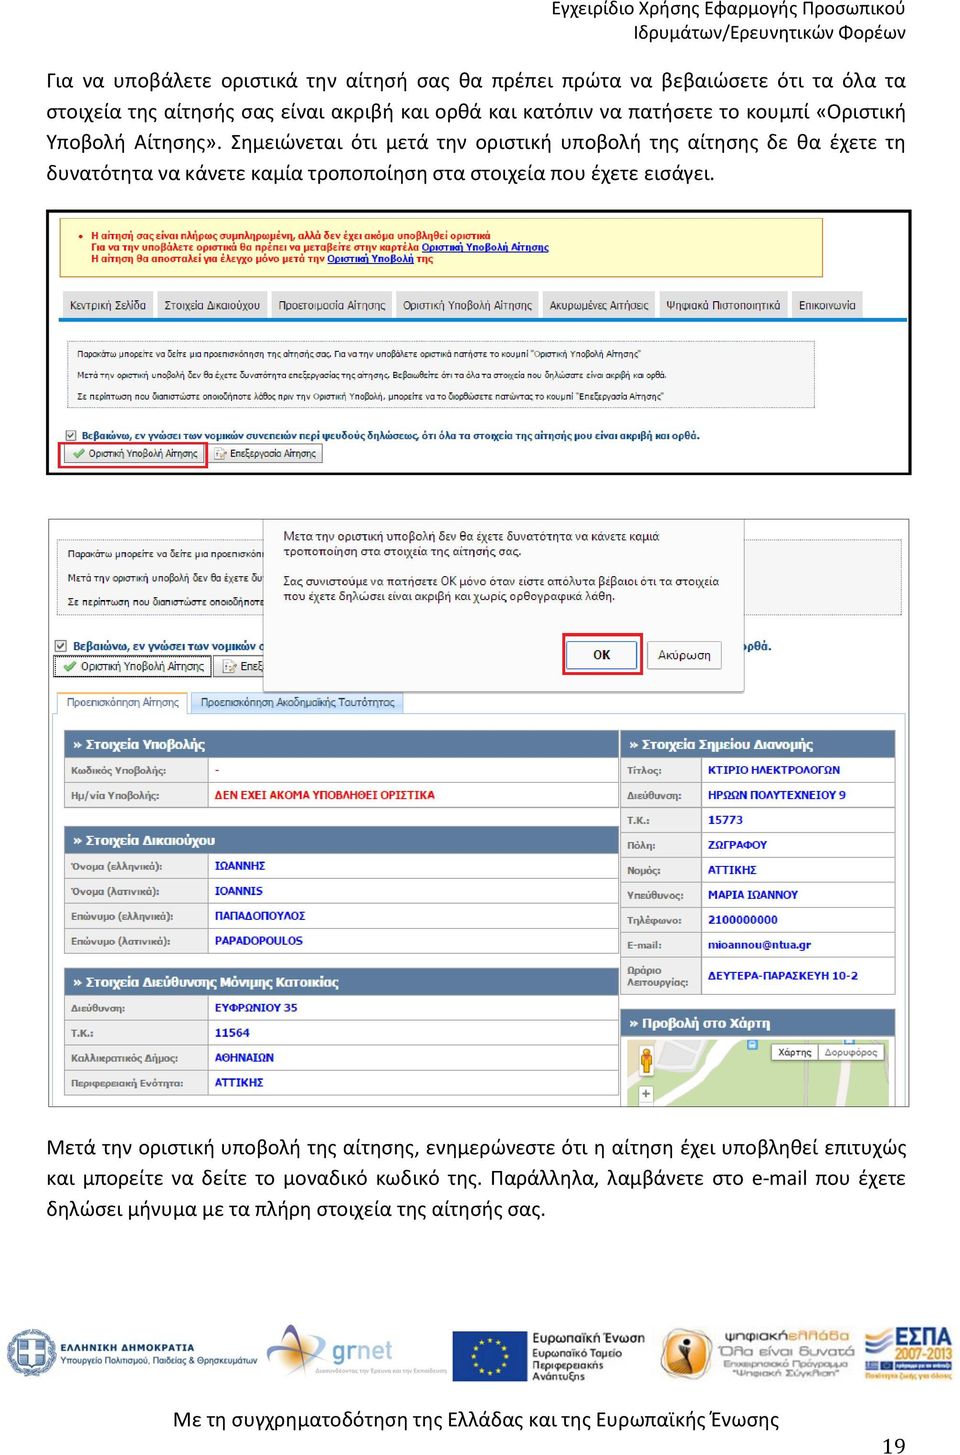
Task: Switch to Στοιχεία Δικαιούχου tab
Action: pyautogui.click(x=212, y=305)
